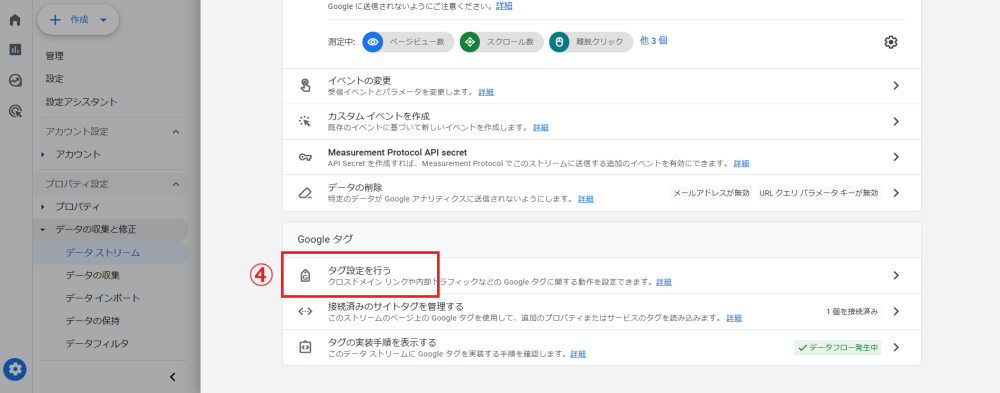Image resolution: width=1000 pixels, height=393 pixels.
Task: Click the 測定中: label
Action: tap(342, 42)
